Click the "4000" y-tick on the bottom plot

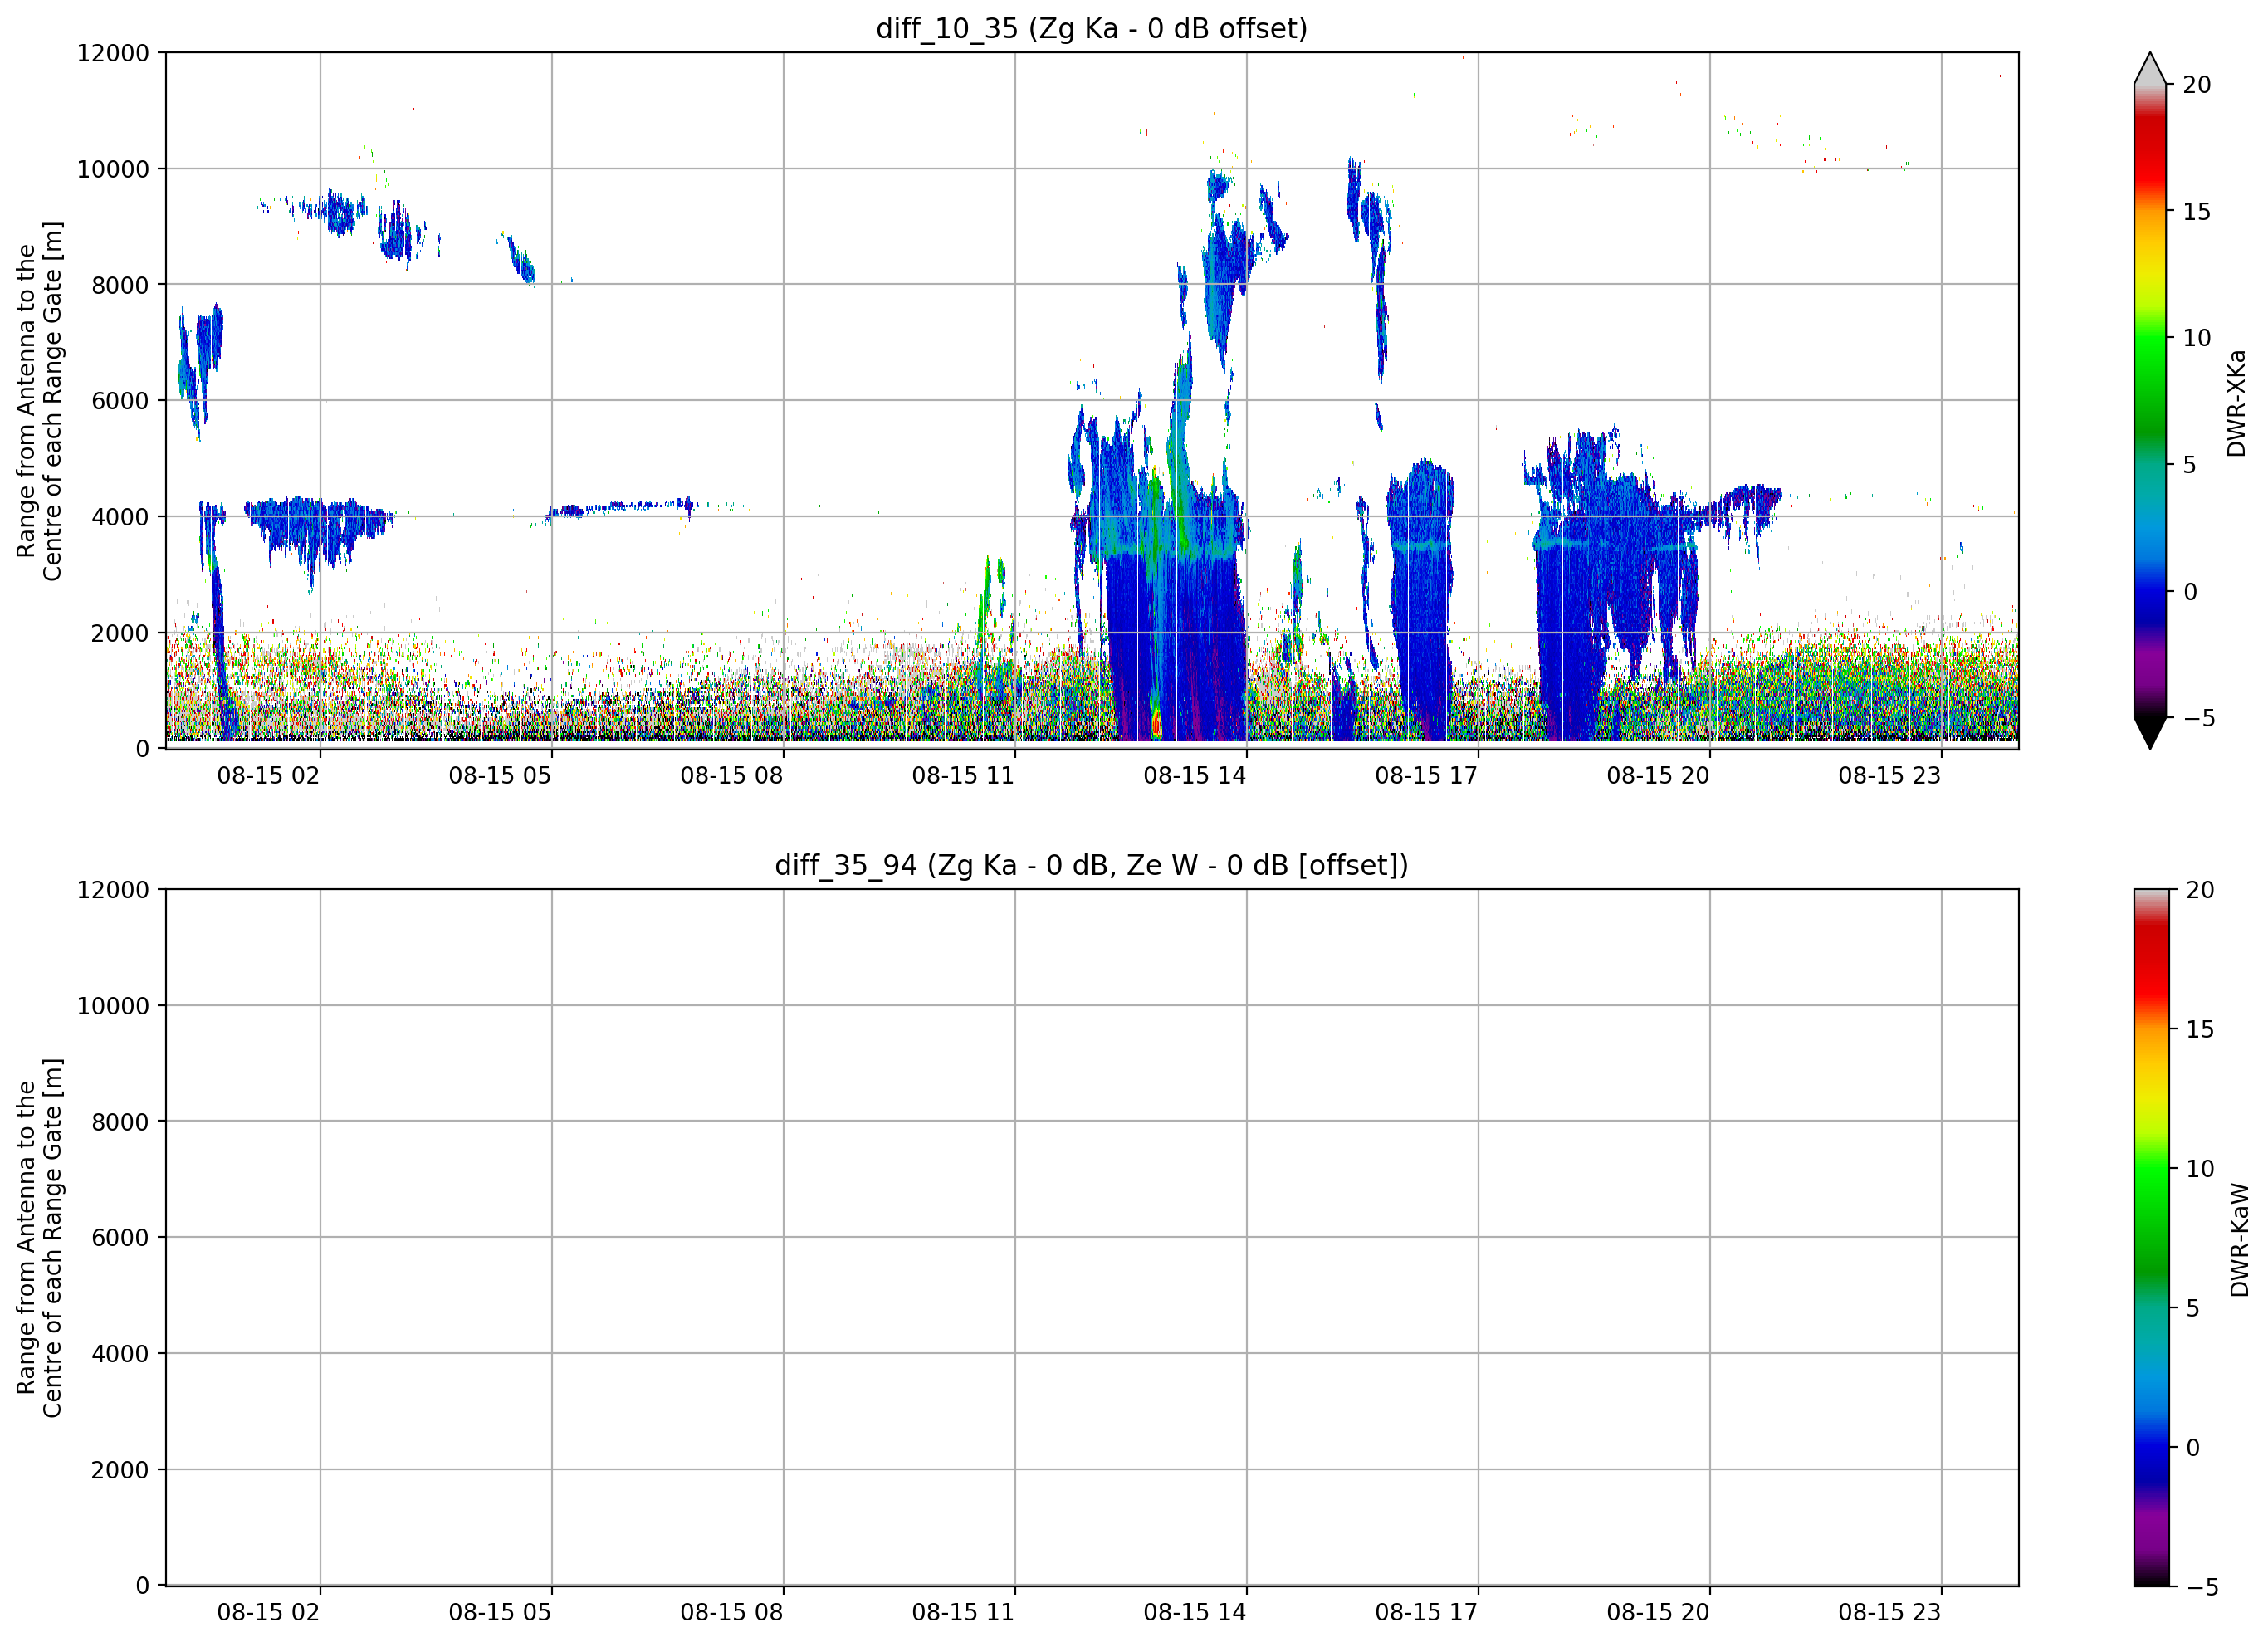120,1354
